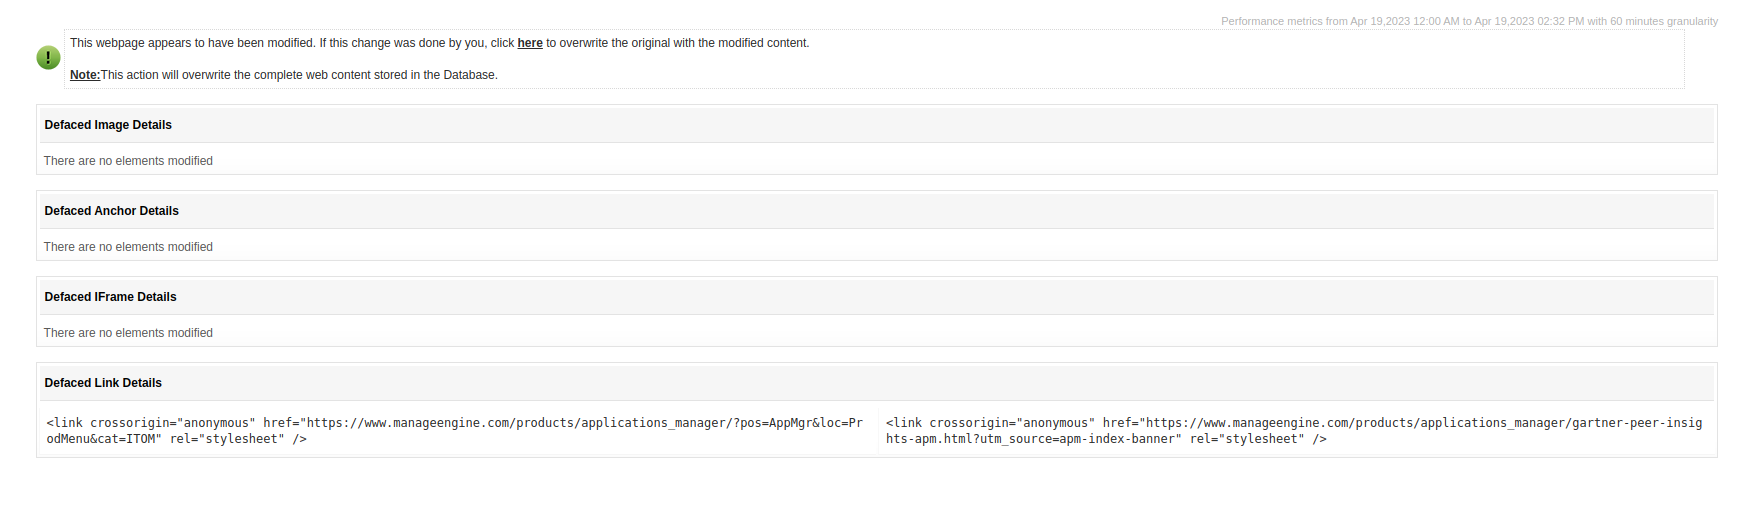Click the underlined "Note:" label
The image size is (1754, 516).
click(85, 75)
